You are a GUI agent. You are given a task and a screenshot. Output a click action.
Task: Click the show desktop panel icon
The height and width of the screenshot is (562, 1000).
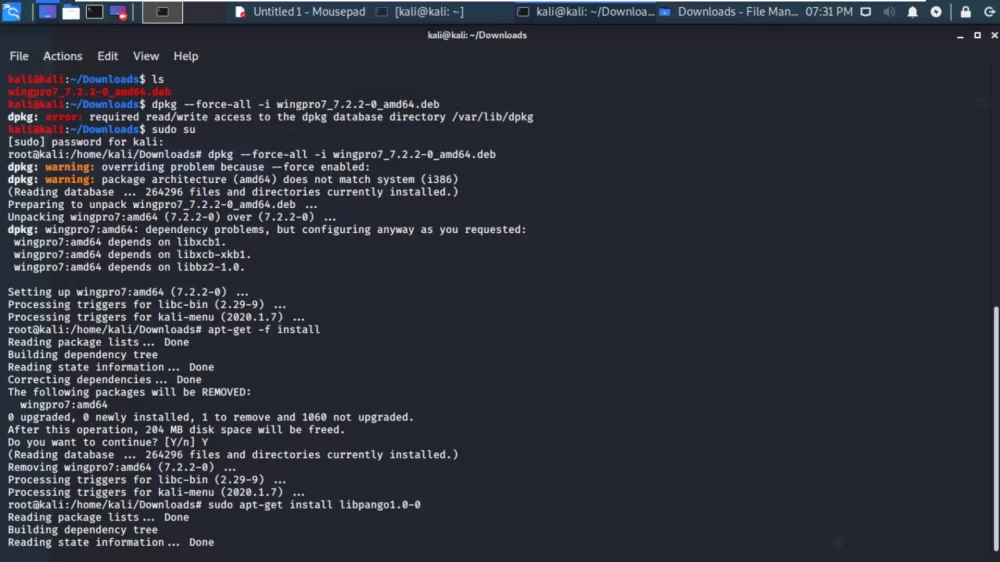47,11
